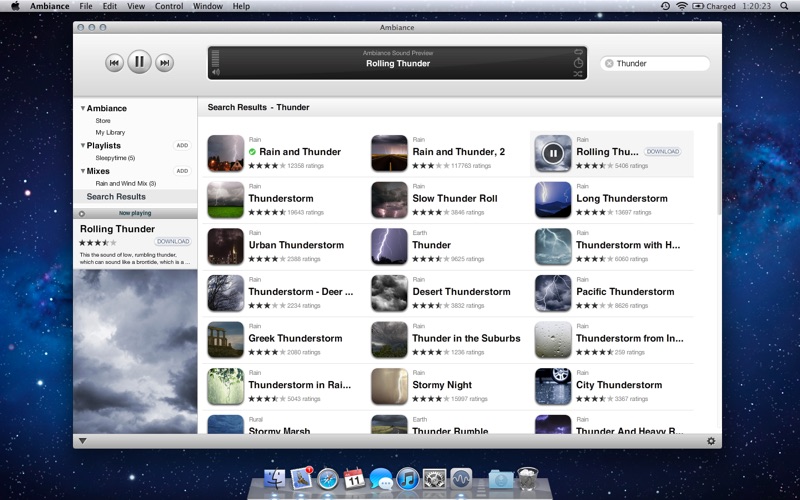Open the Edit menu
800x500 pixels.
(110, 6)
